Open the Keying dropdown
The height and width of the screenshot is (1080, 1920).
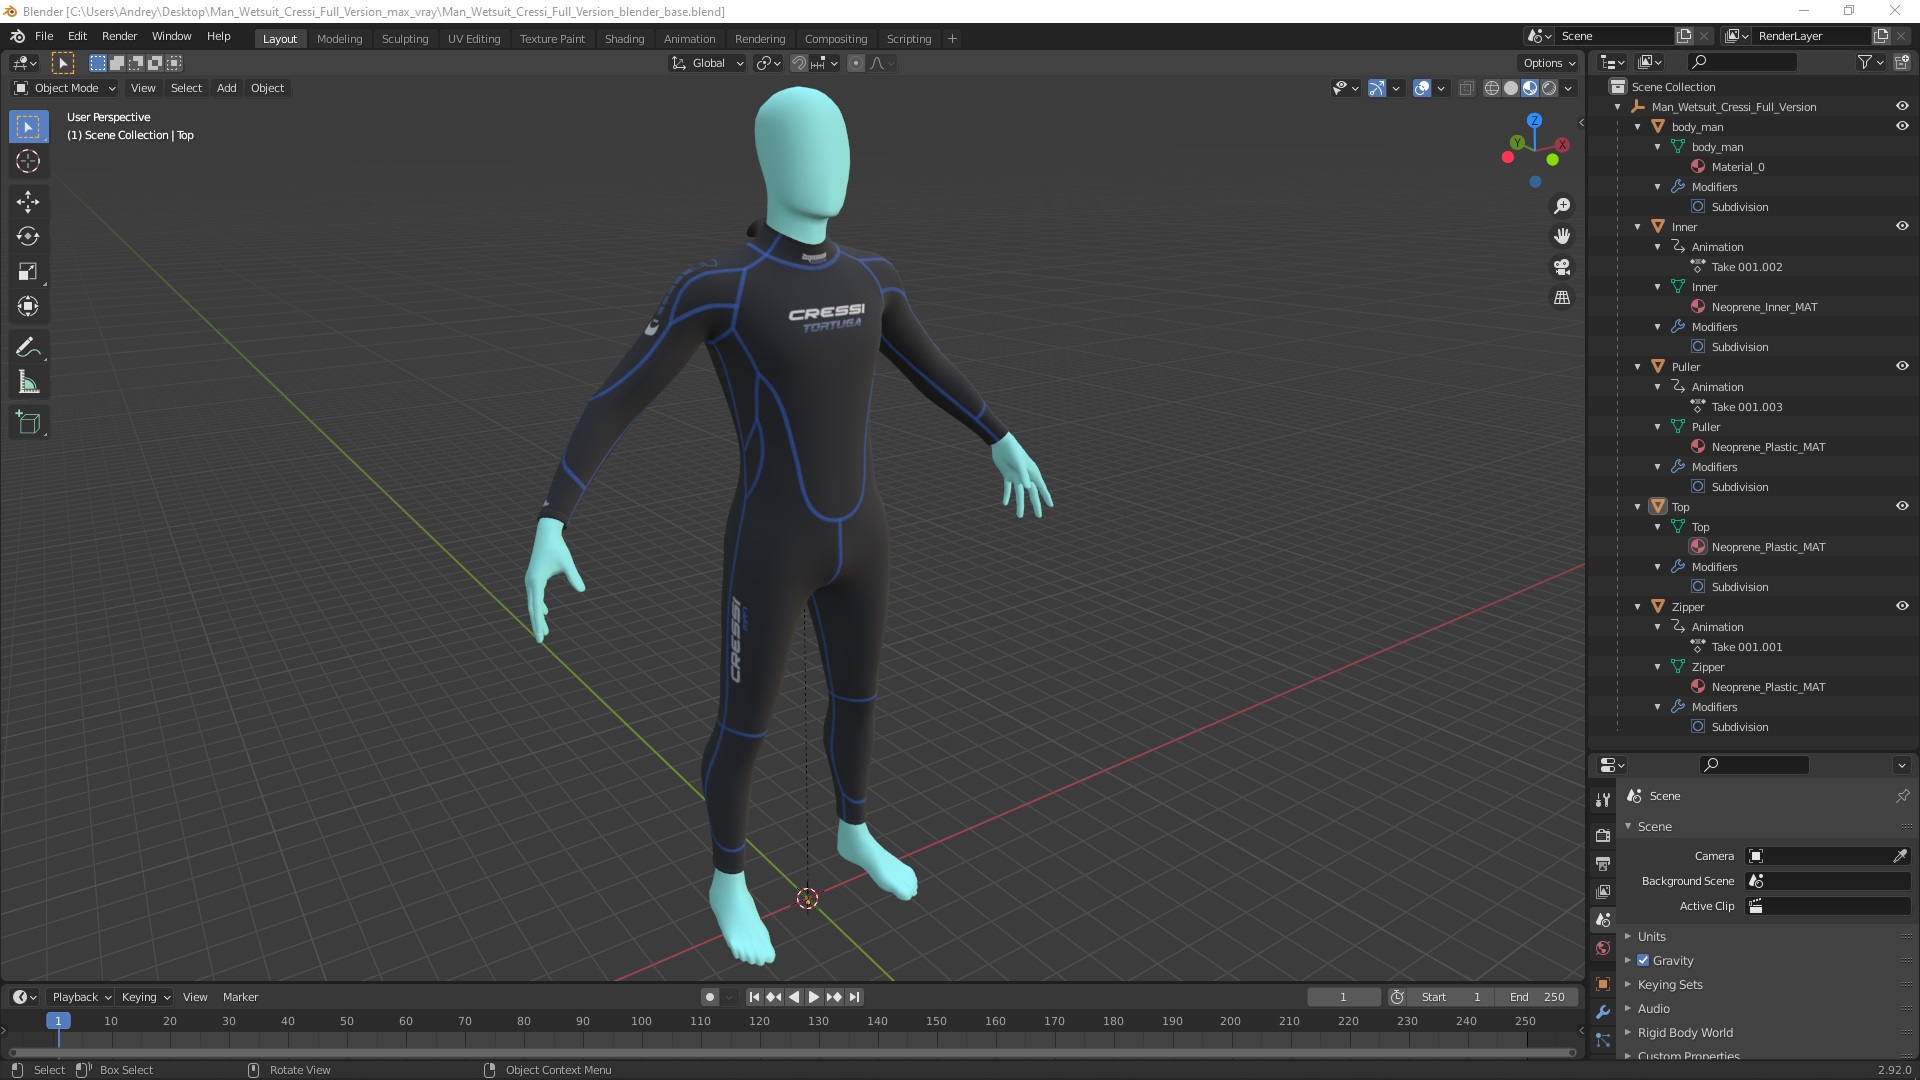(145, 997)
